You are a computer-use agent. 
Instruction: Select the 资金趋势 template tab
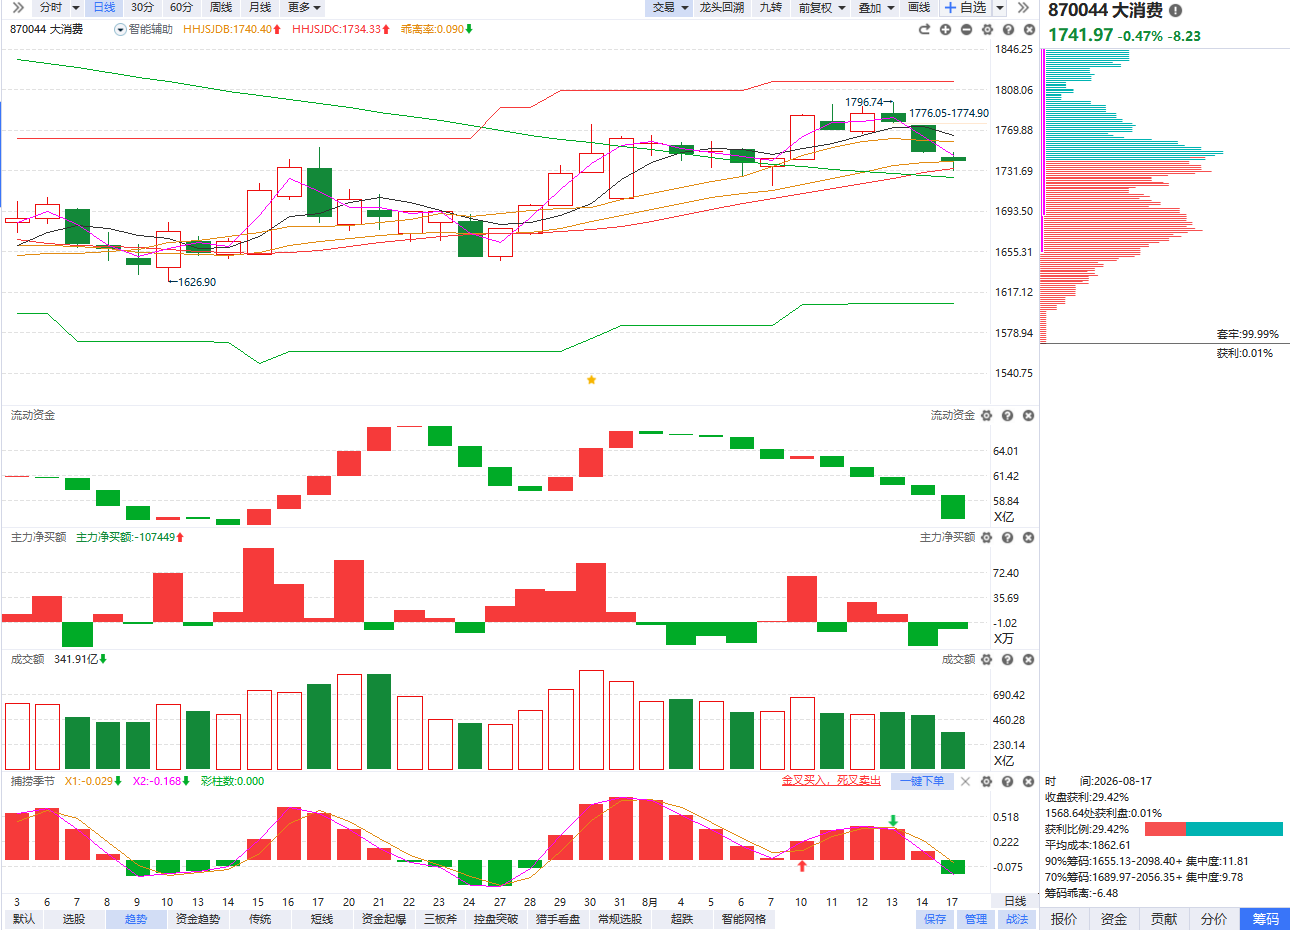point(198,919)
